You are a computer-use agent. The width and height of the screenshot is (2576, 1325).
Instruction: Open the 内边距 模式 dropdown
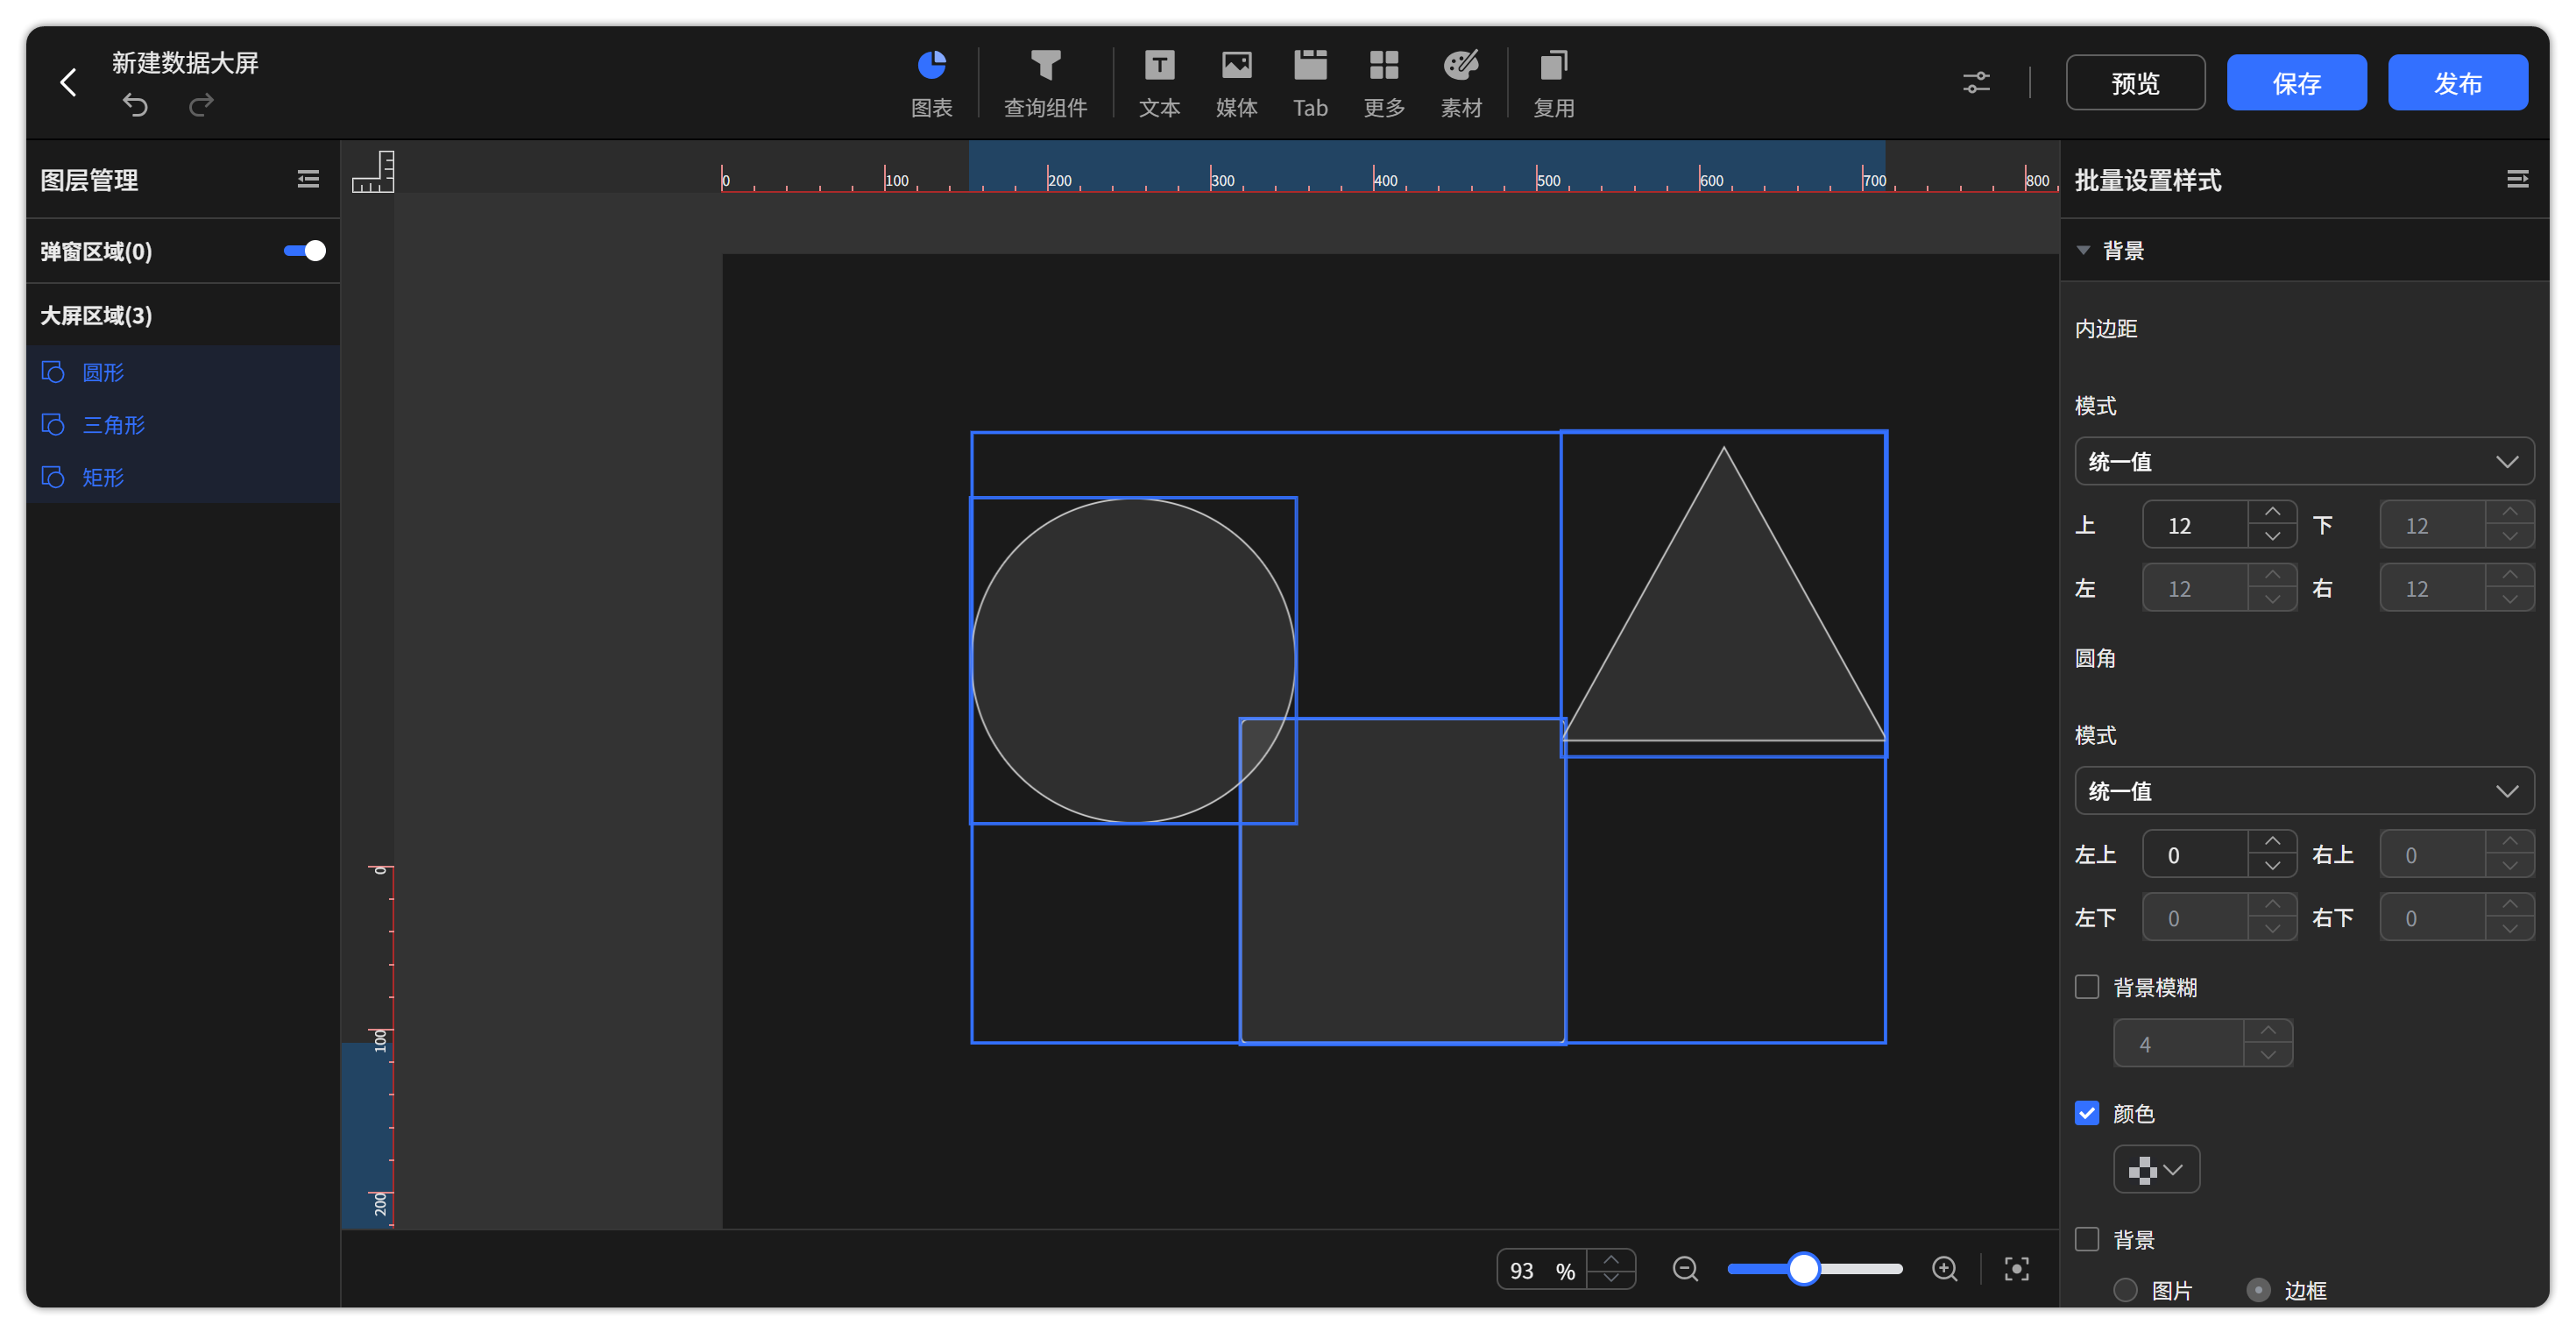click(x=2304, y=461)
